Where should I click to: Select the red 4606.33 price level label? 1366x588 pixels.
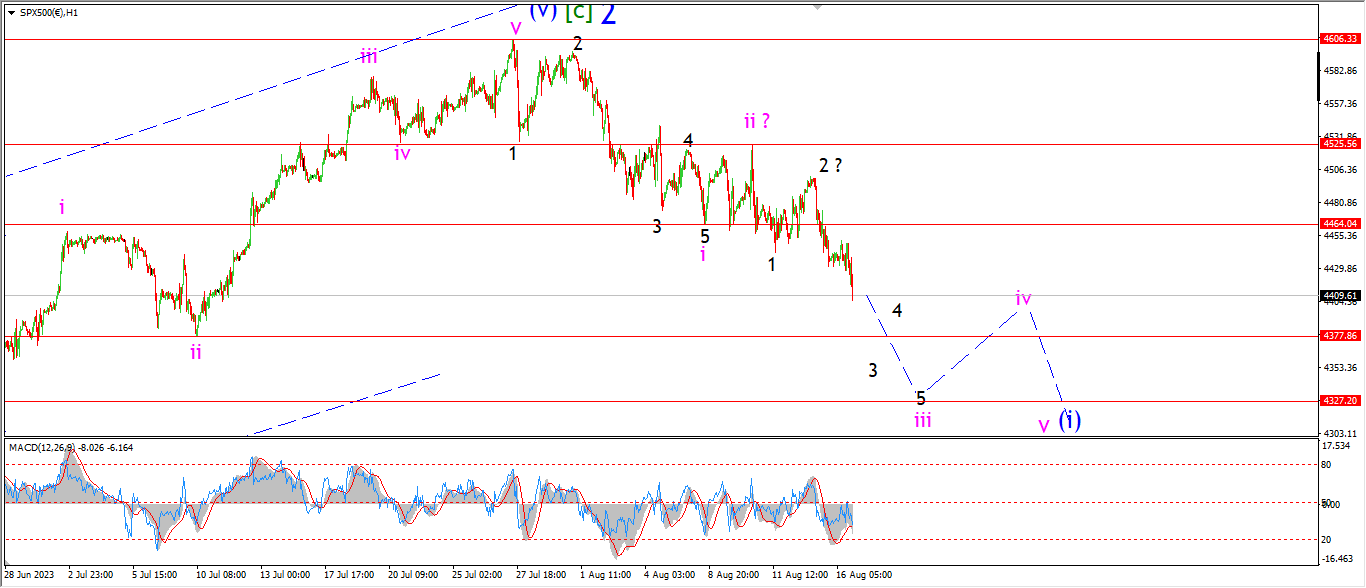point(1341,39)
